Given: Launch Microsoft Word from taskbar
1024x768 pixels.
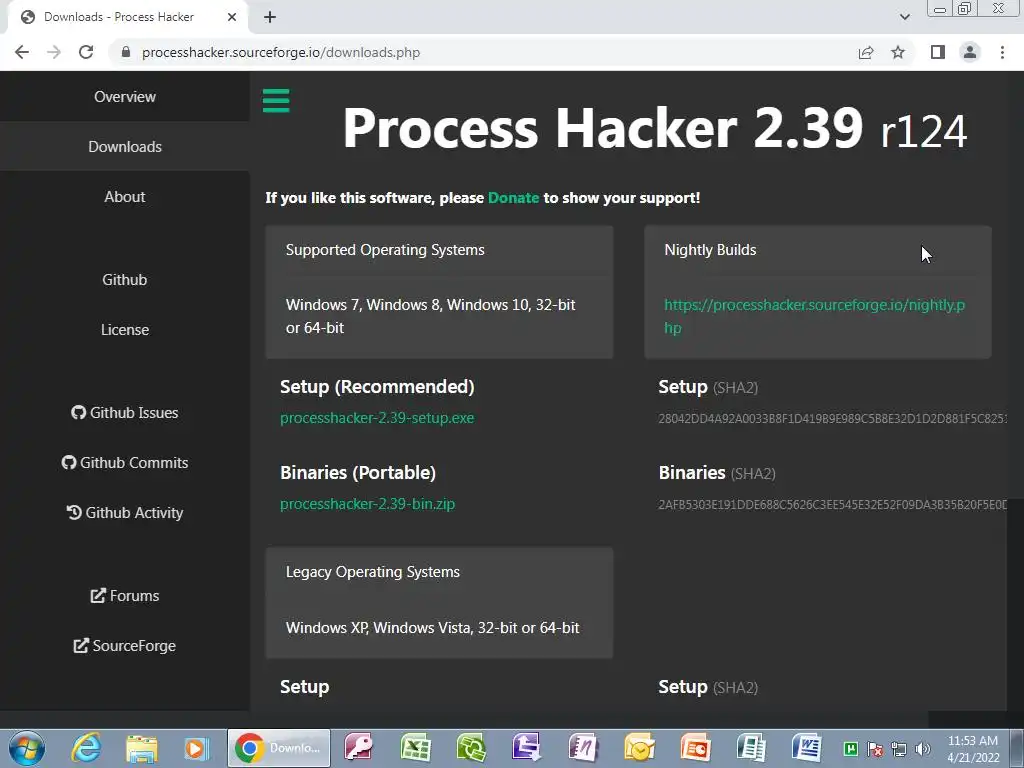Looking at the screenshot, I should coord(807,748).
